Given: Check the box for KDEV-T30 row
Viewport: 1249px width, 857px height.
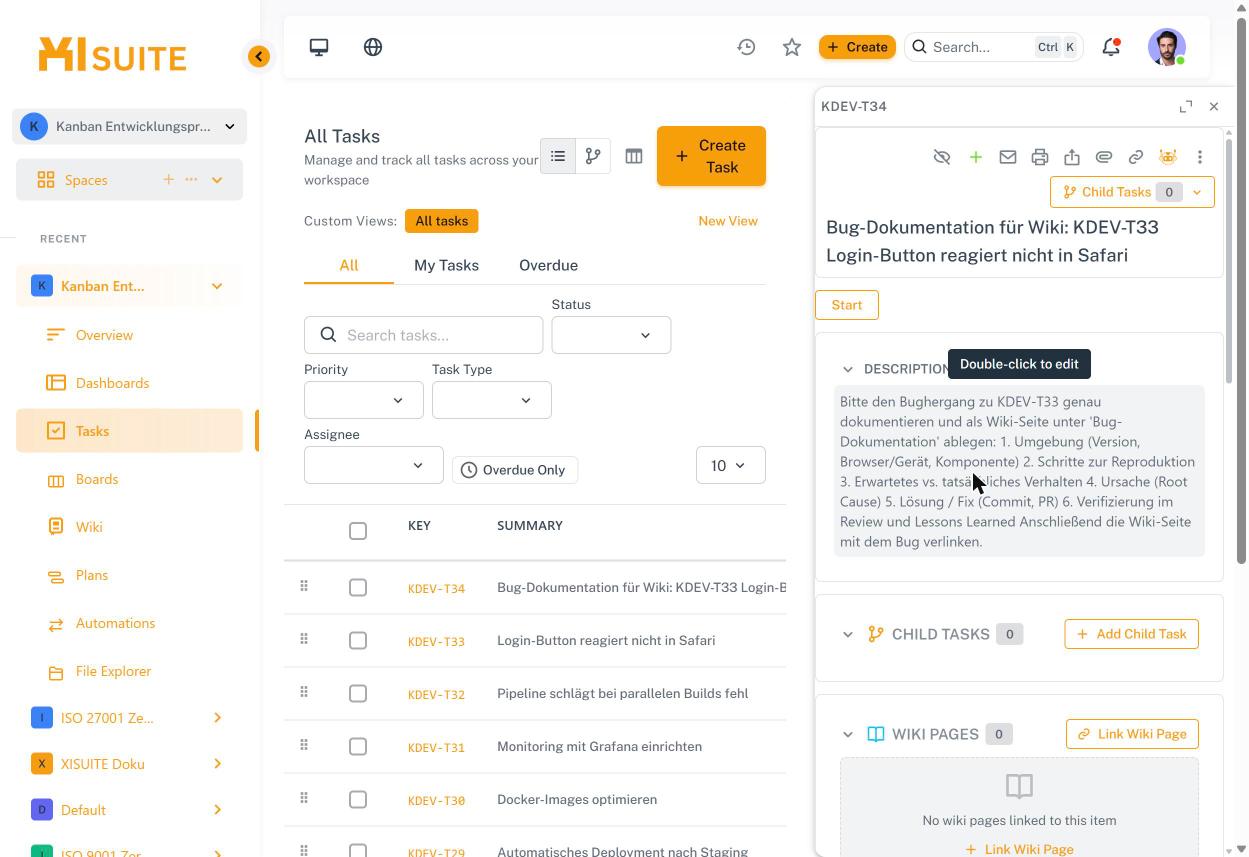Looking at the screenshot, I should click(x=358, y=800).
